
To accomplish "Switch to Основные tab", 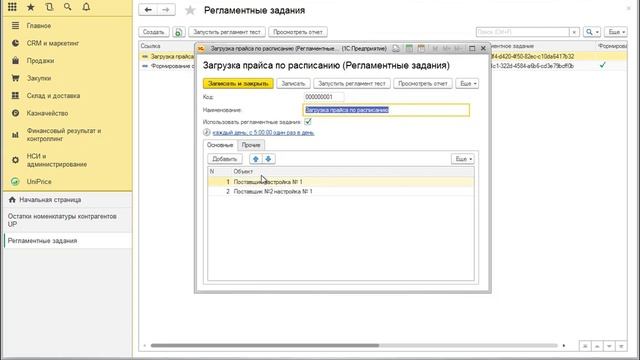I will (x=220, y=145).
